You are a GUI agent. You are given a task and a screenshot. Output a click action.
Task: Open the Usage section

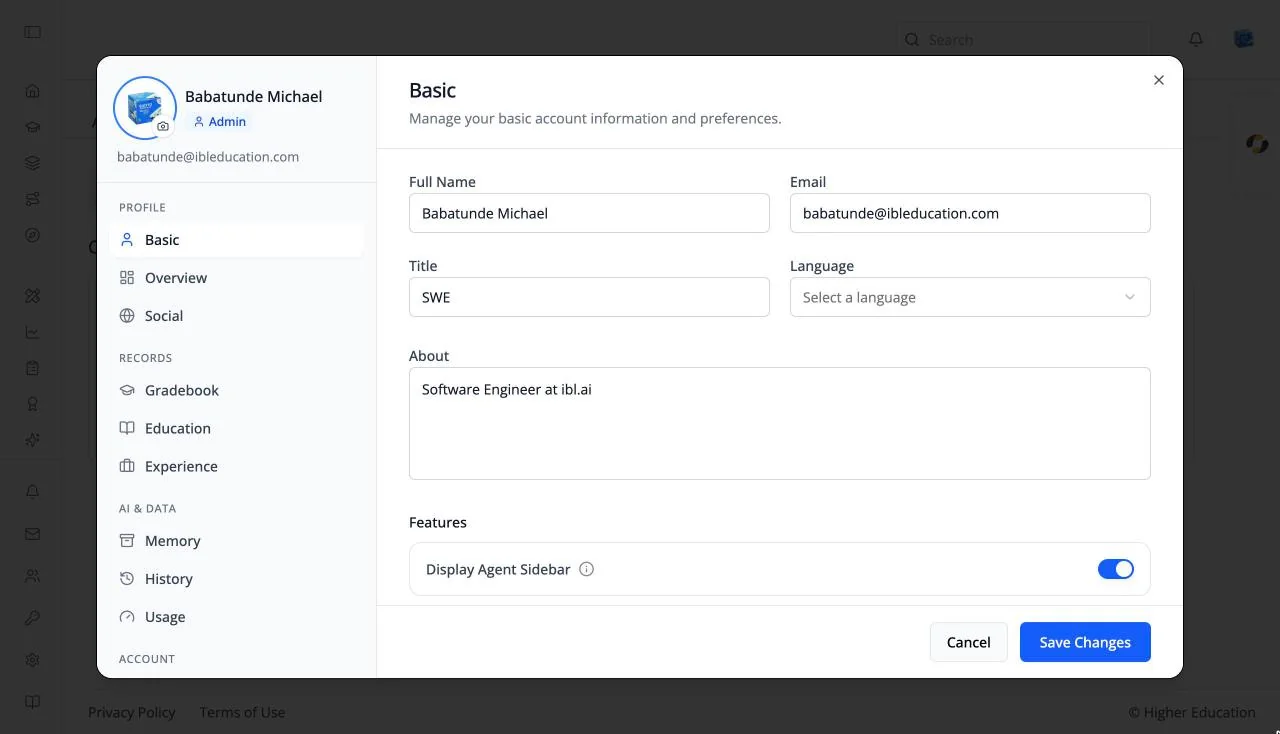[x=237, y=617]
